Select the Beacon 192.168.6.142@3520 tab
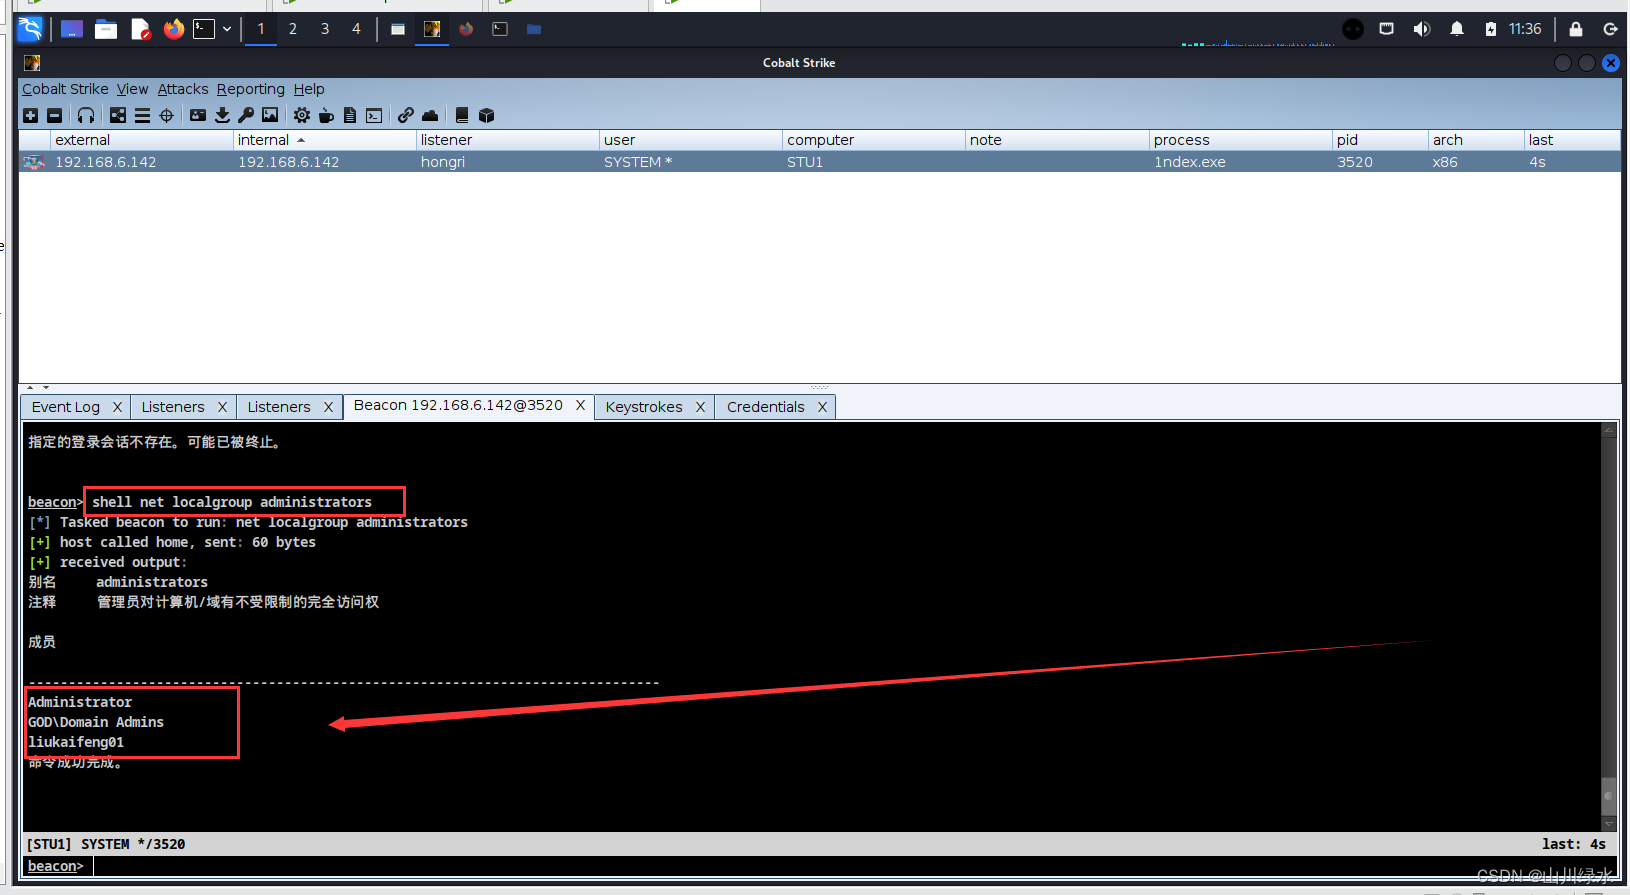 point(458,405)
